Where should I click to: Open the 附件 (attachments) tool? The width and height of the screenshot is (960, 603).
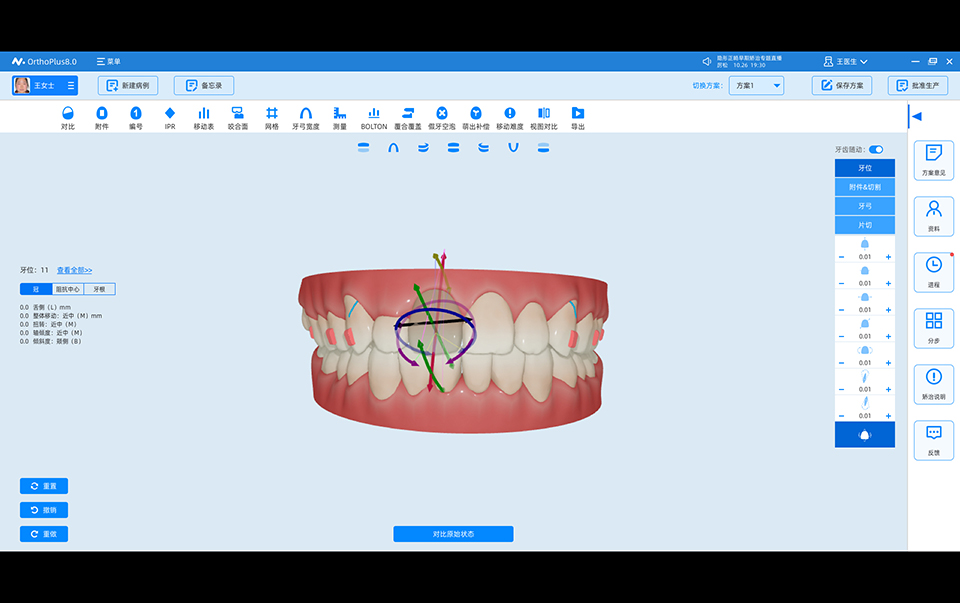(x=102, y=118)
